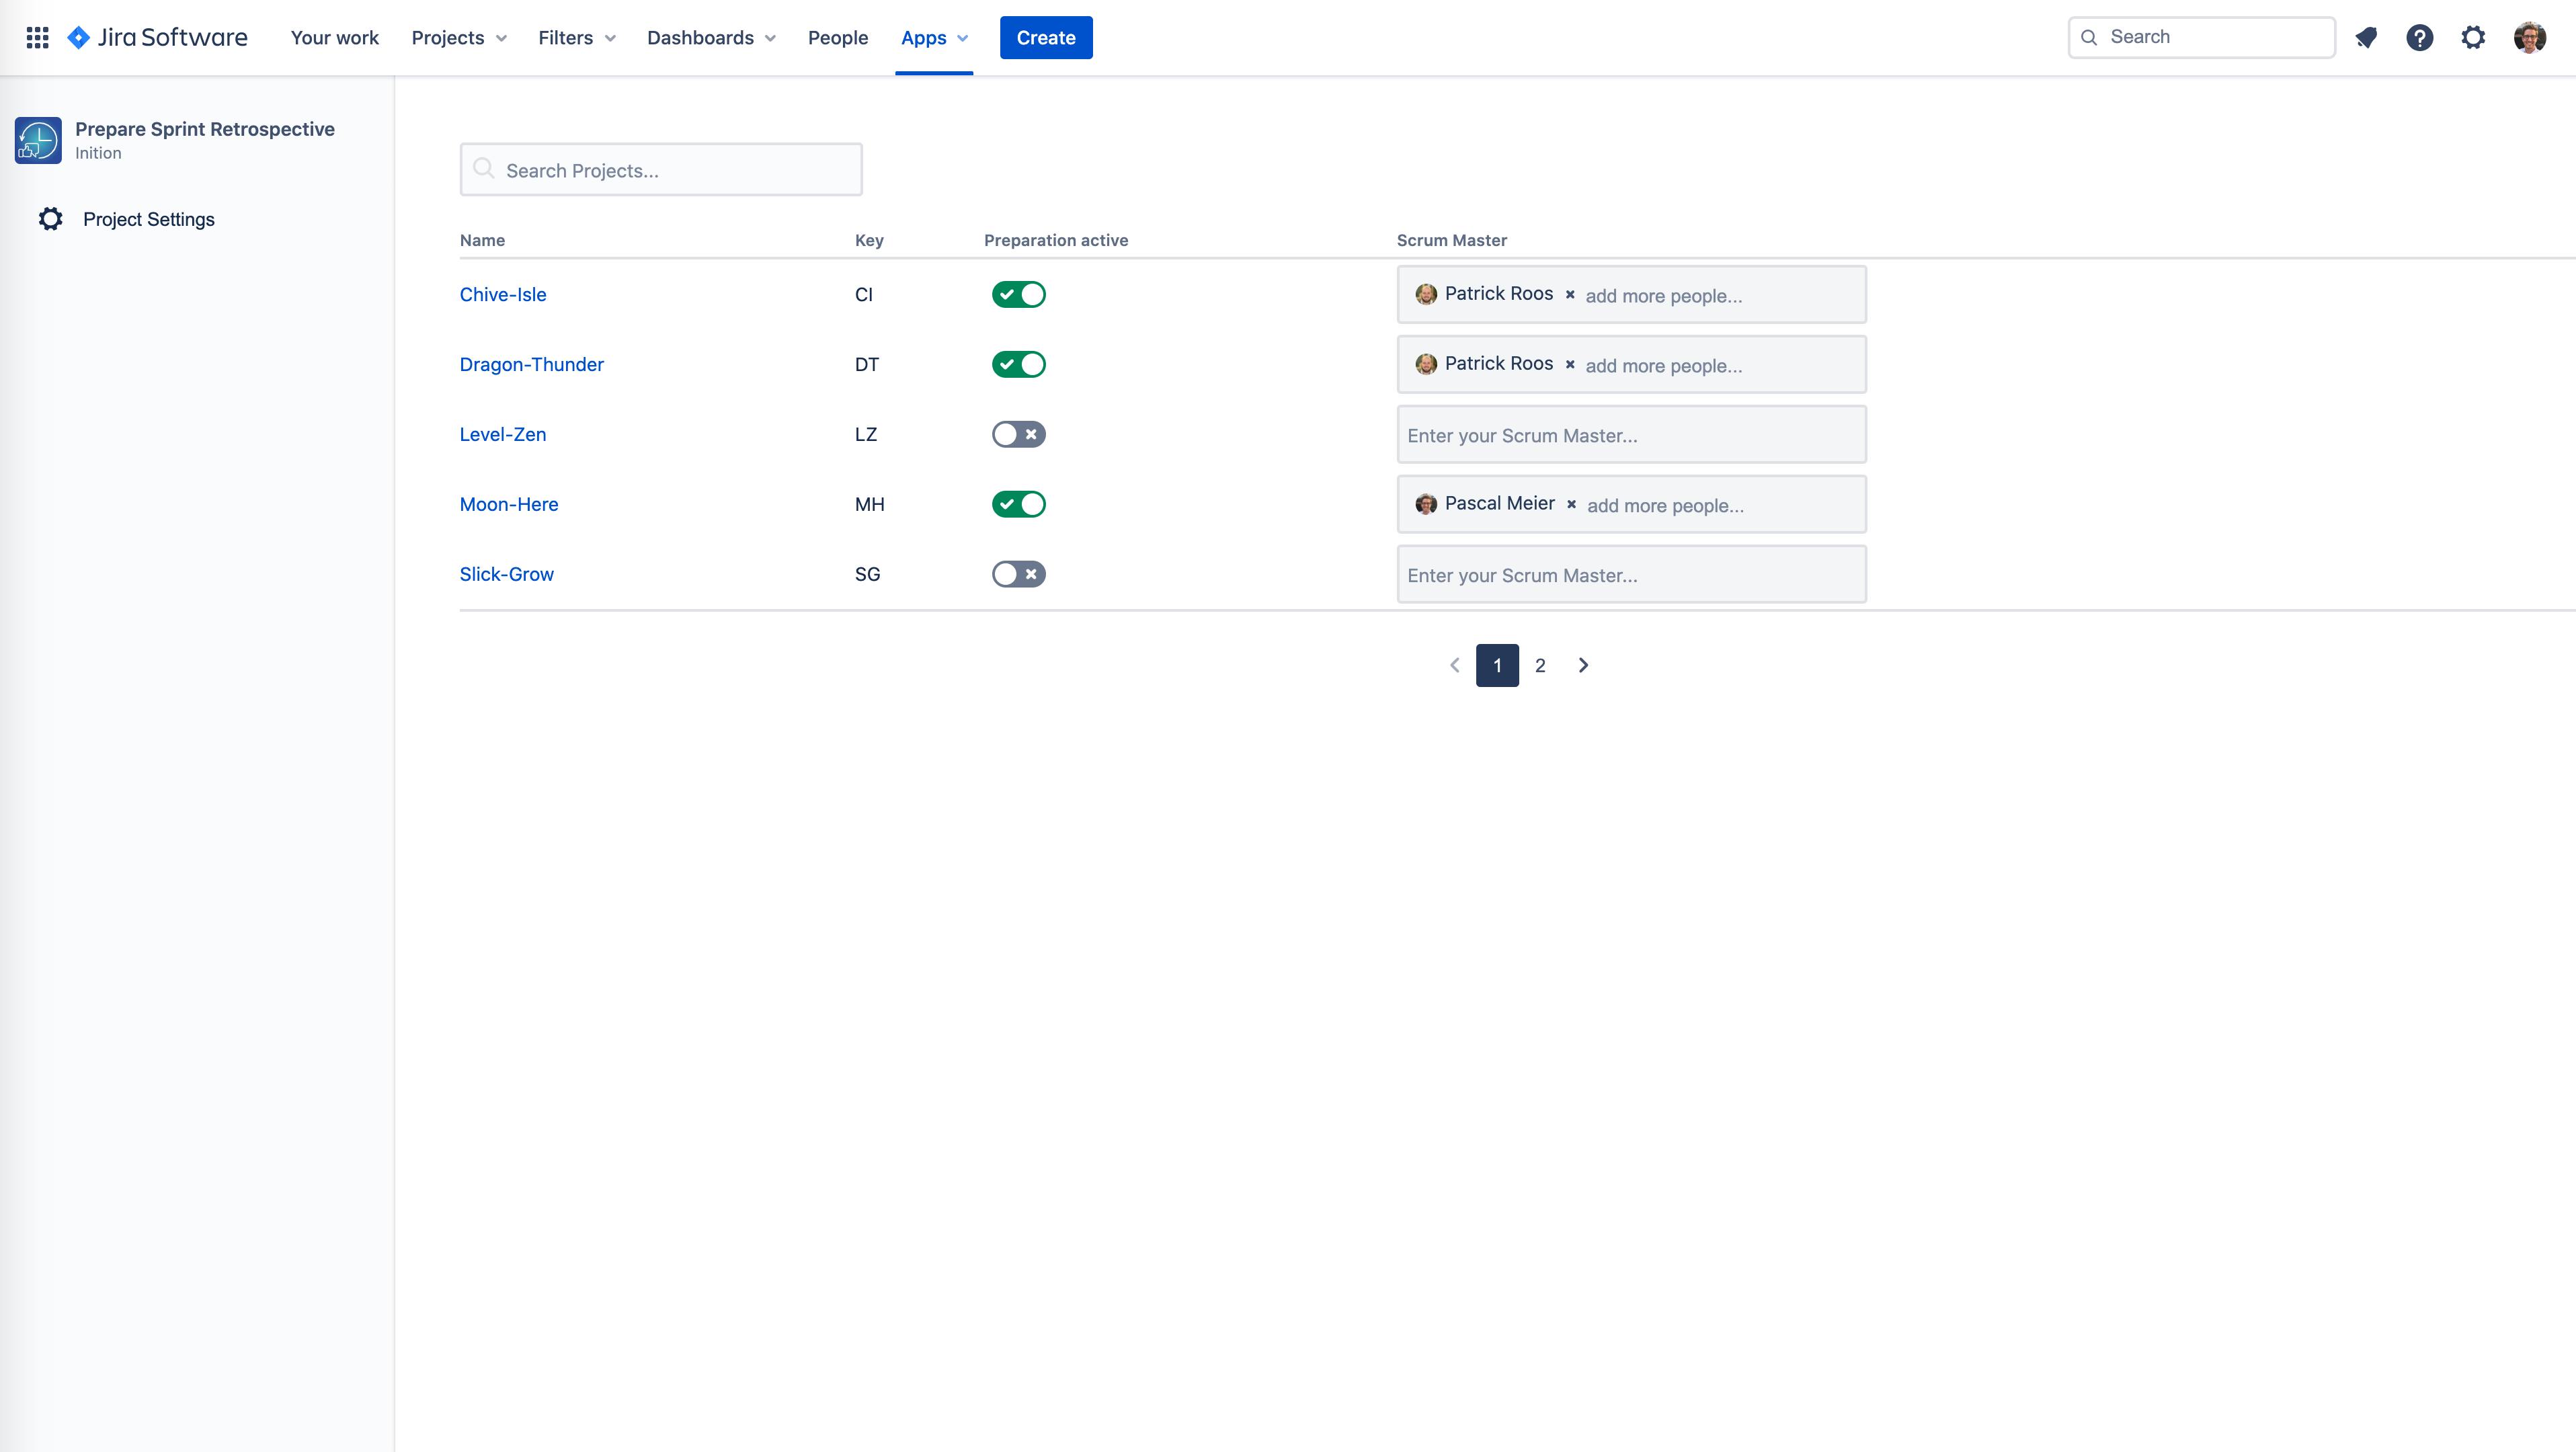Screen dimensions: 2576x1452
Task: Open the app switcher grid icon
Action: coord(37,37)
